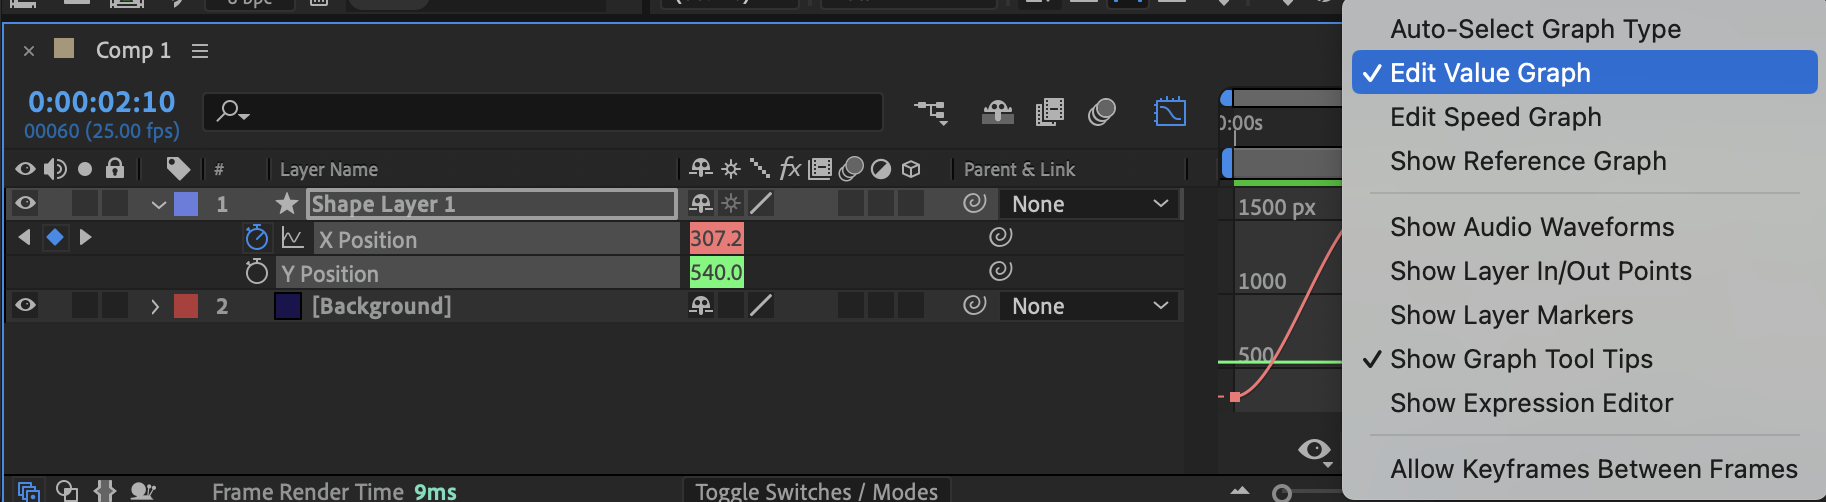The image size is (1826, 502).
Task: Enable Motion Blur for composition icon
Action: 1102,111
